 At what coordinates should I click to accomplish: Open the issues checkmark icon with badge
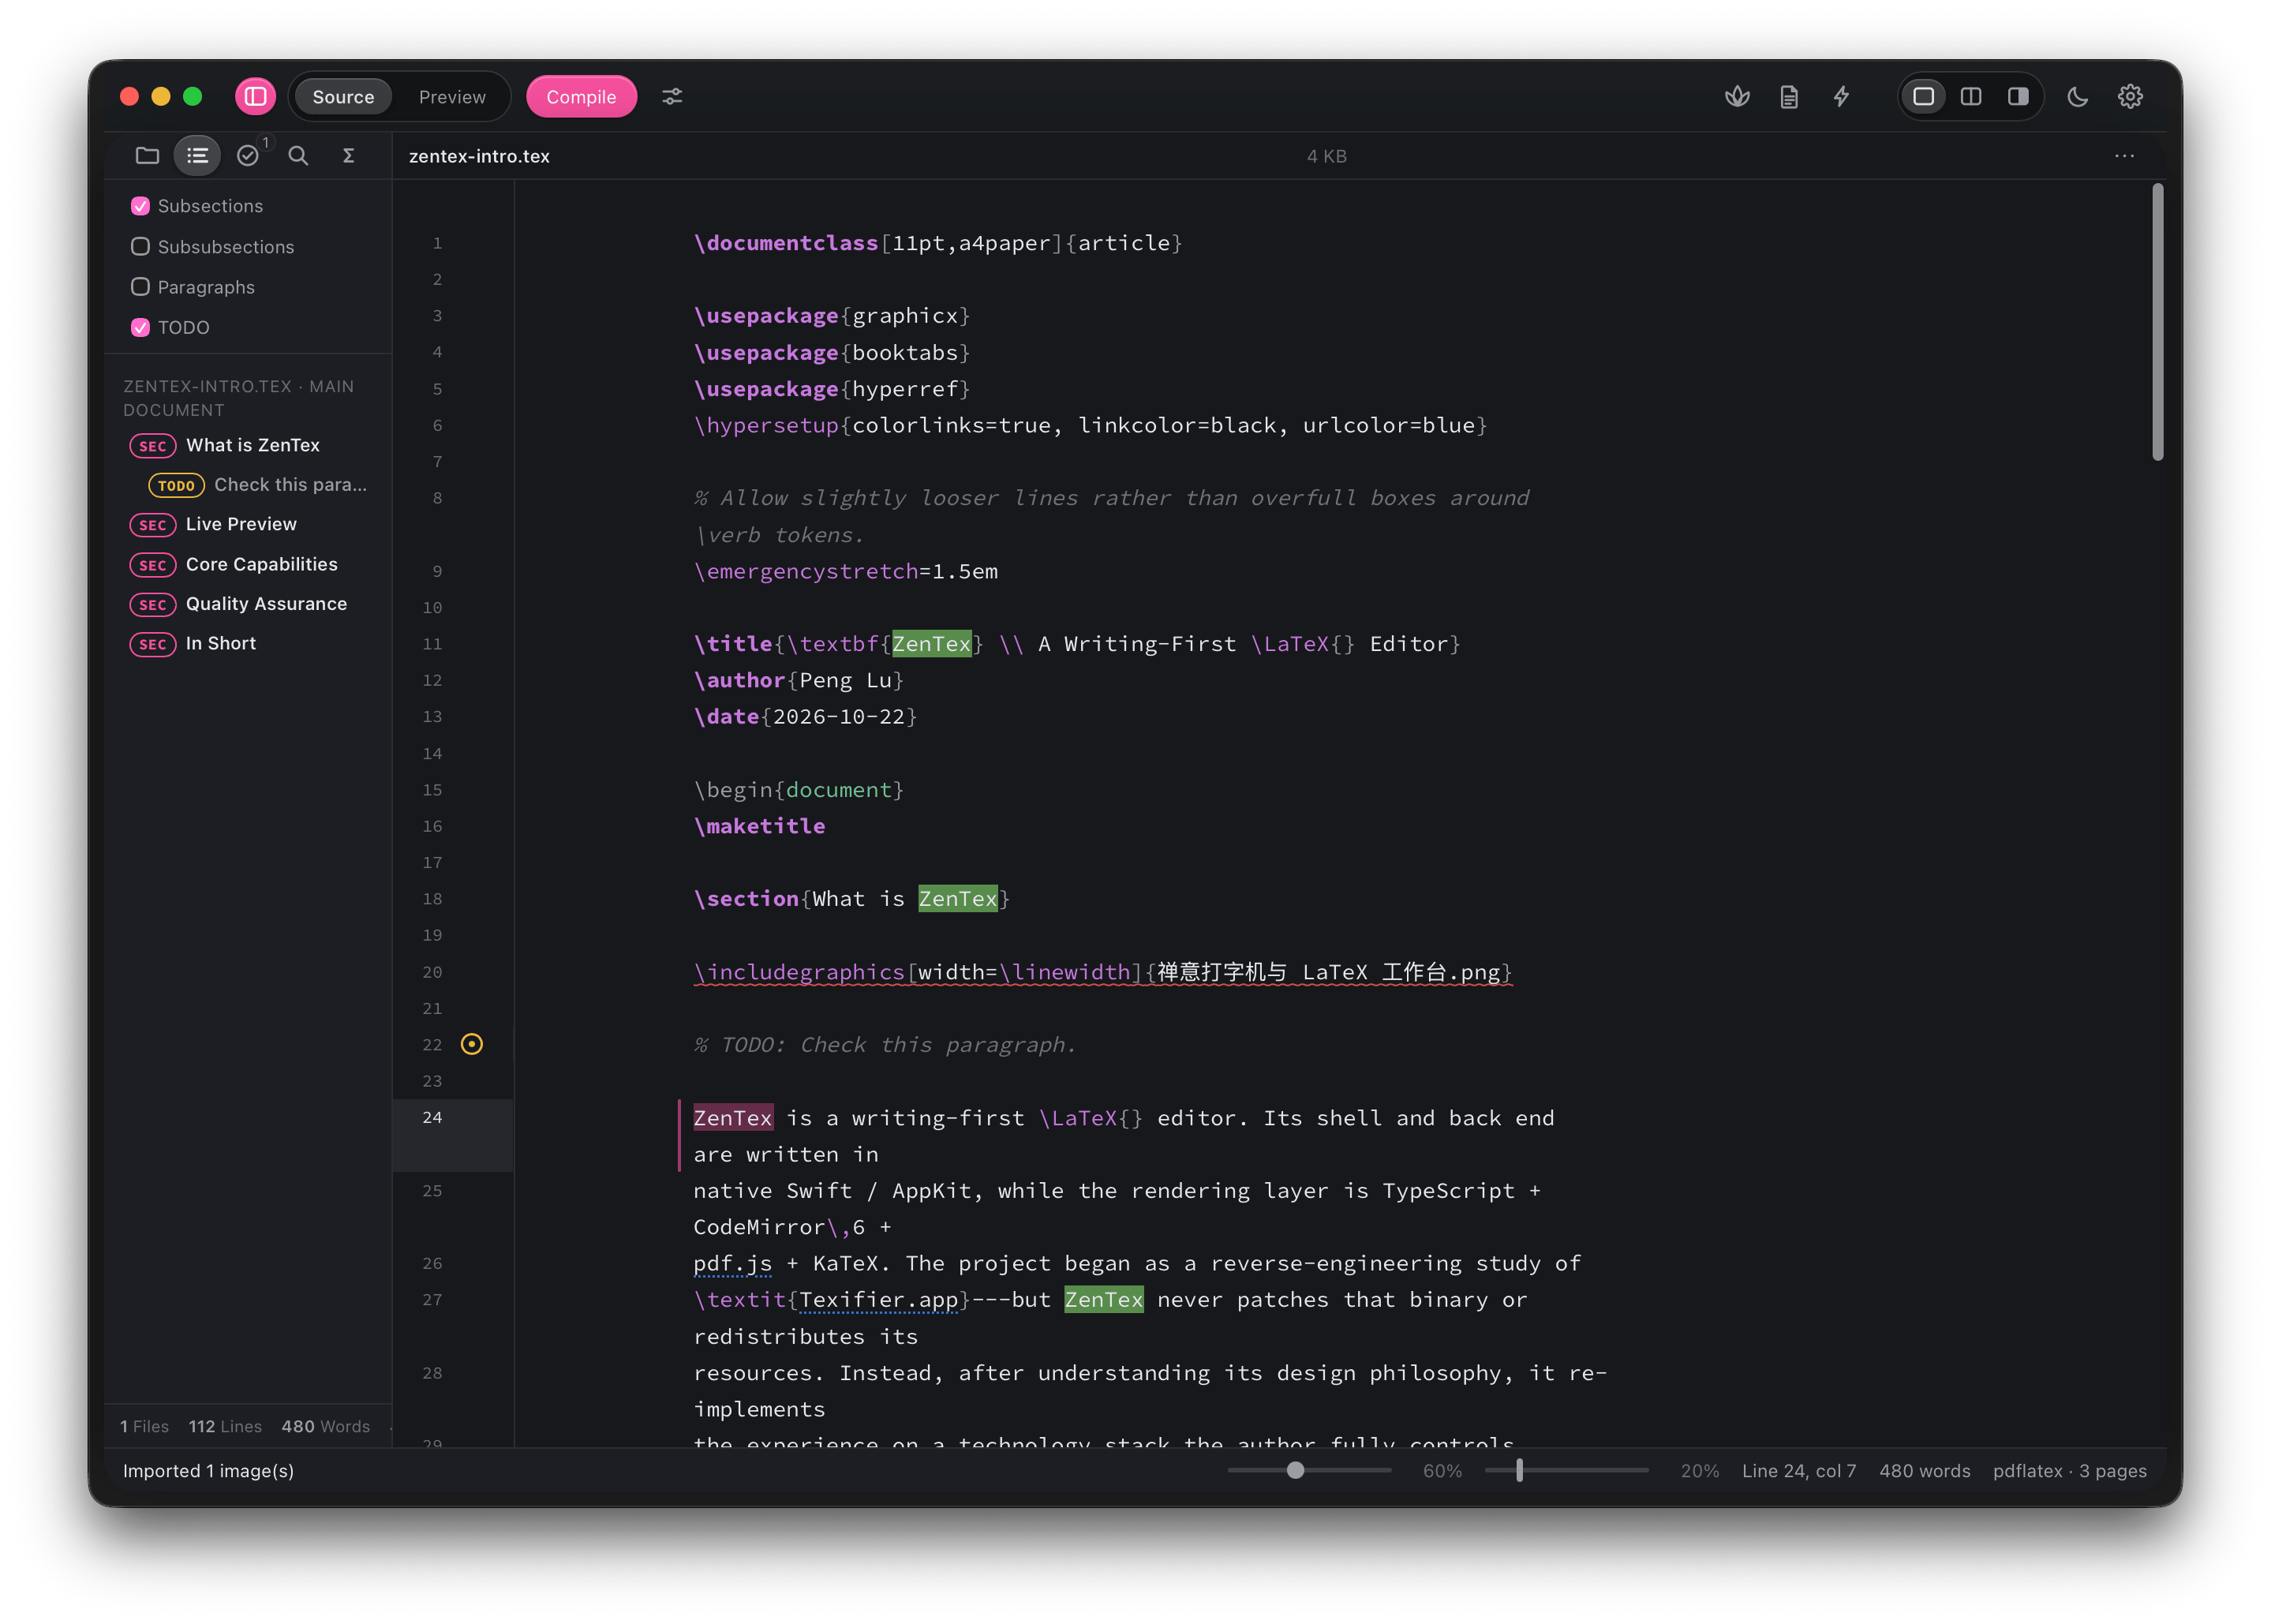pyautogui.click(x=249, y=155)
